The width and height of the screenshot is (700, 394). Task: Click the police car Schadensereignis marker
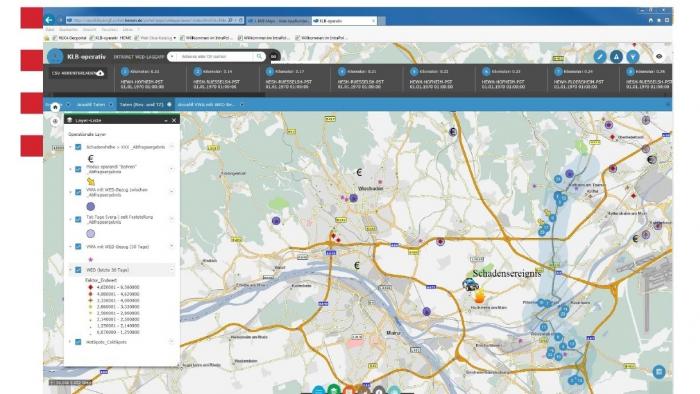pos(471,284)
